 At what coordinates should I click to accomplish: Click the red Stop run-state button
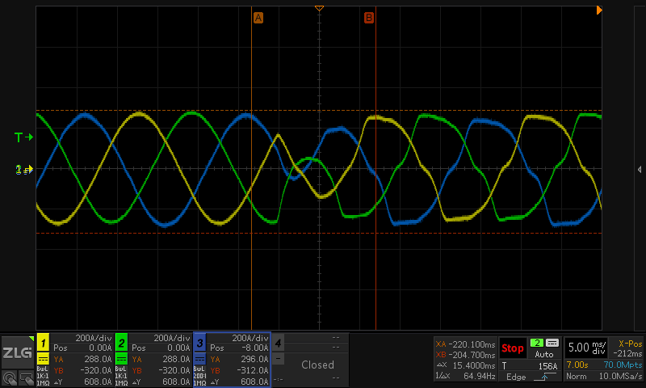[x=513, y=348]
